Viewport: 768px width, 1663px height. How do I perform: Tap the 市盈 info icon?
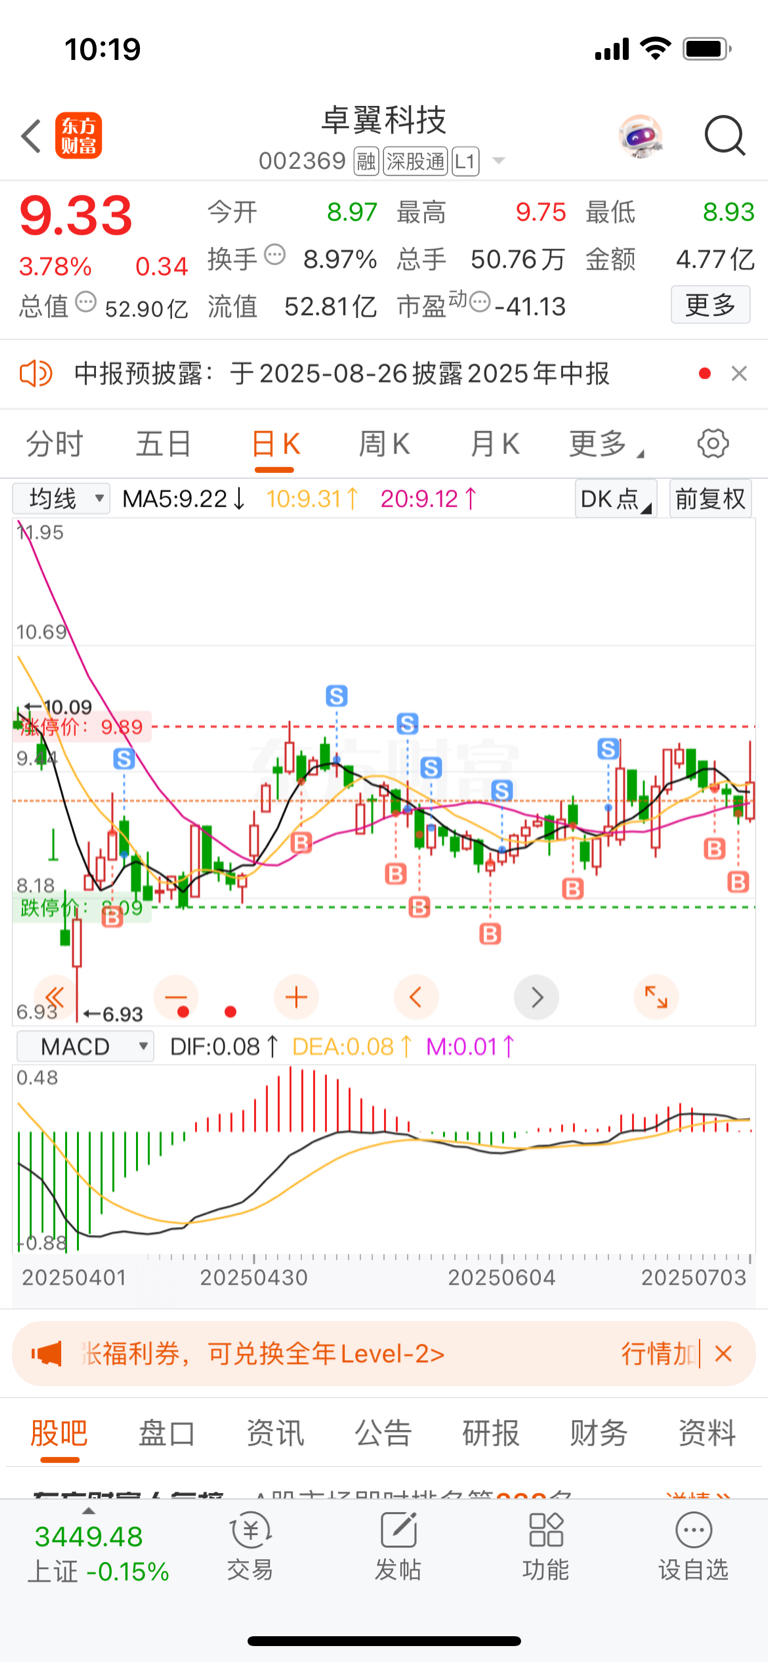(x=480, y=302)
